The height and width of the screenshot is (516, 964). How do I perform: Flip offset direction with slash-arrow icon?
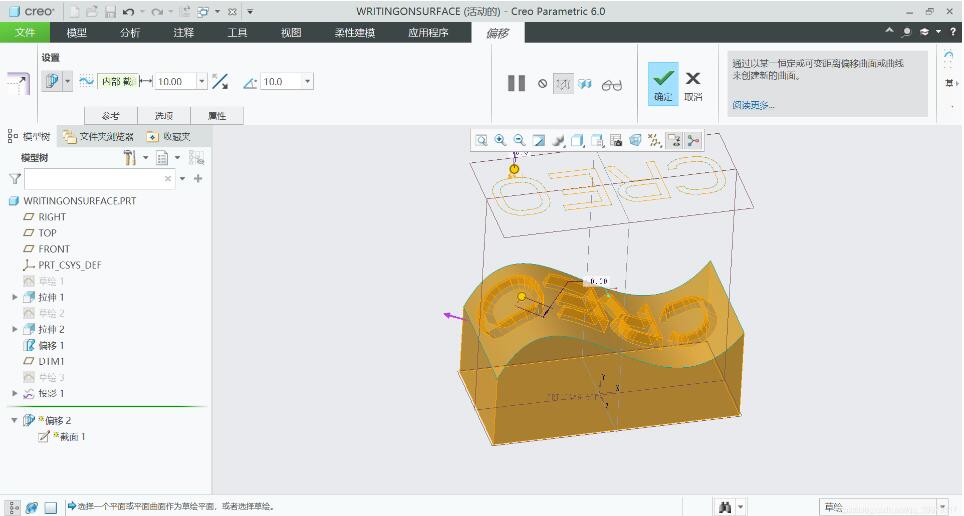pos(220,81)
